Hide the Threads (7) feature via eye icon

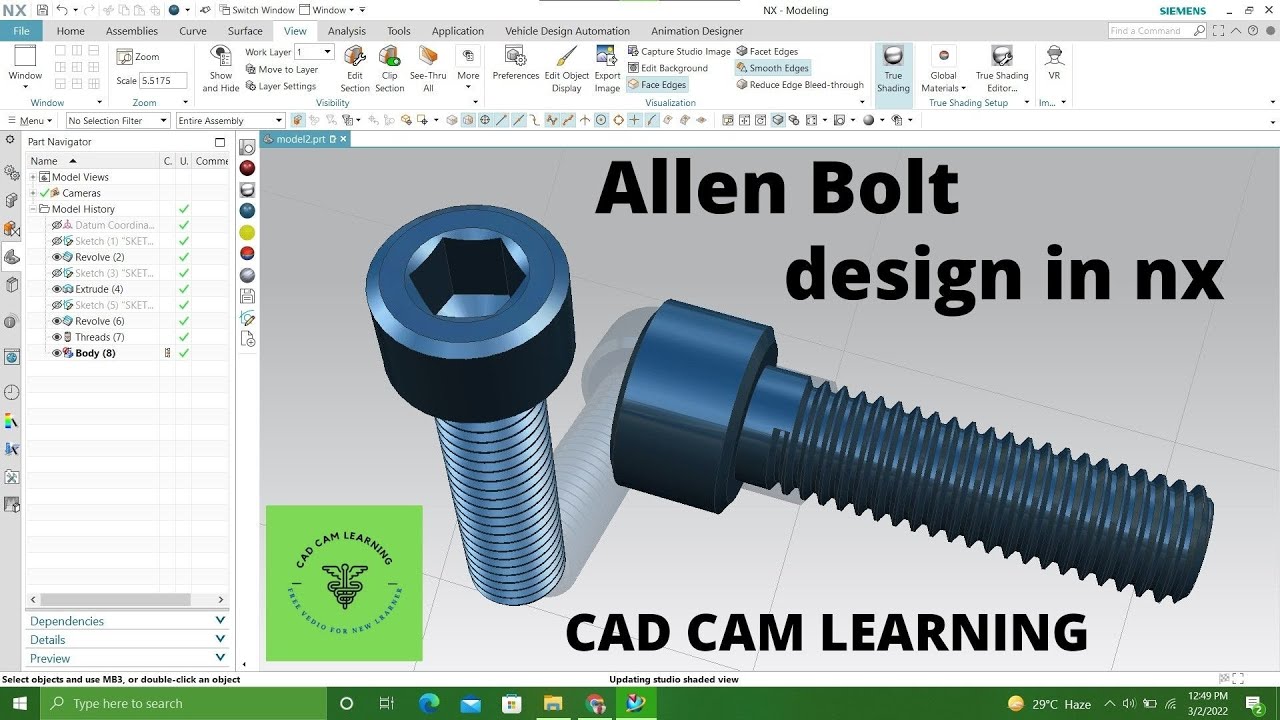[57, 337]
